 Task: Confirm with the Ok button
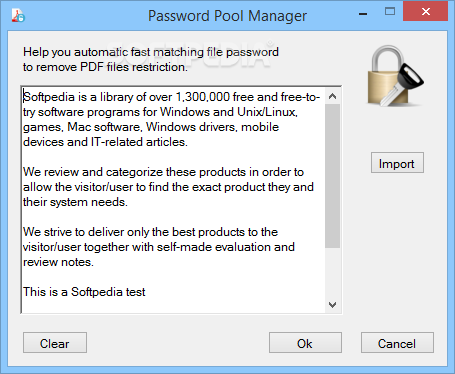(305, 343)
